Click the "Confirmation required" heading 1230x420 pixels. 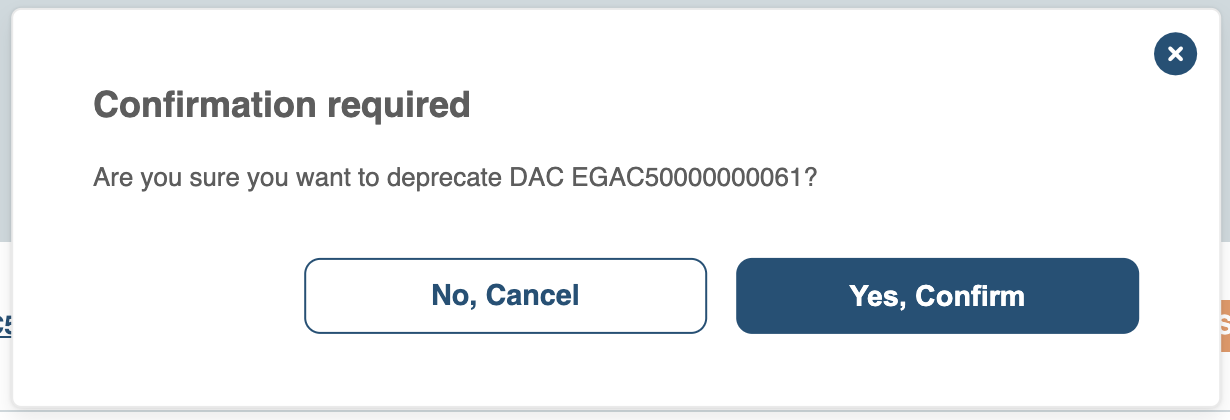coord(281,104)
